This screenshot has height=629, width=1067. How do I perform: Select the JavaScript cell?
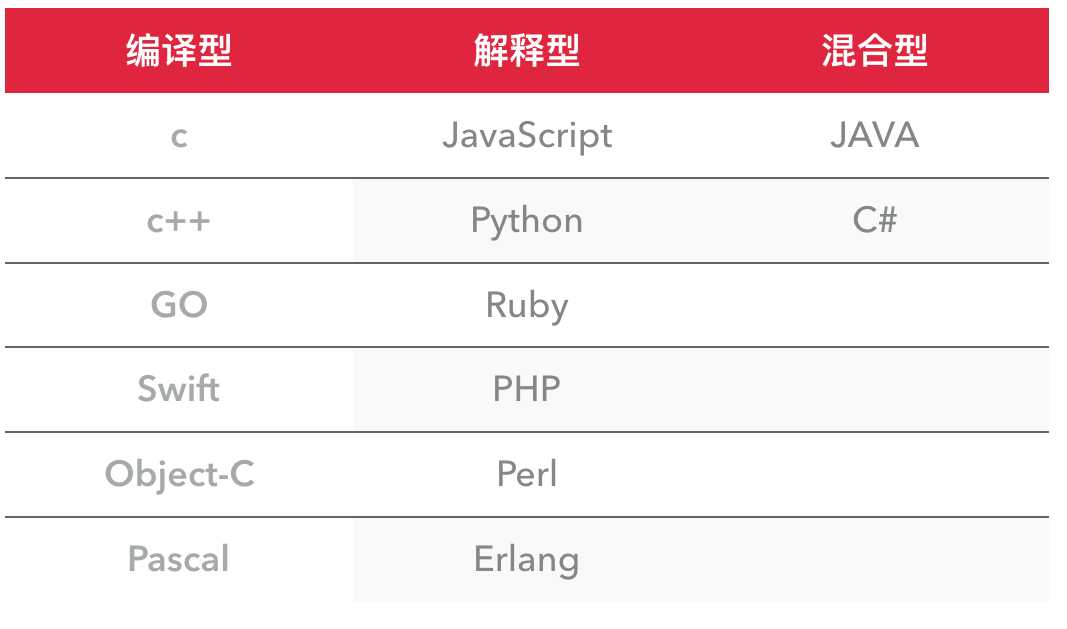point(526,135)
